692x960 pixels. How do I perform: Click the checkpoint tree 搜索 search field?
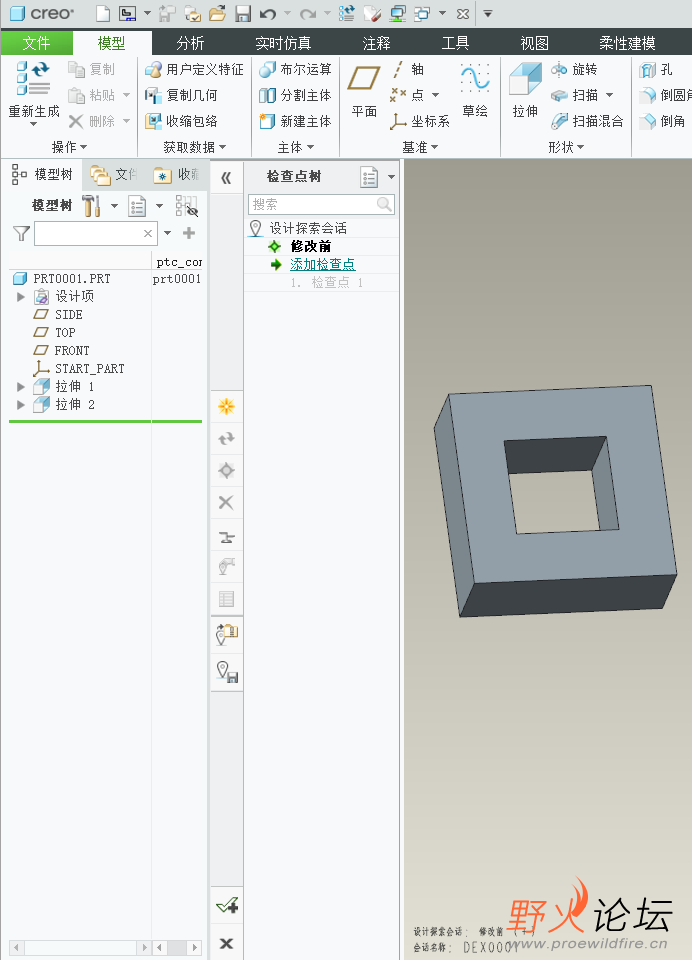point(322,204)
